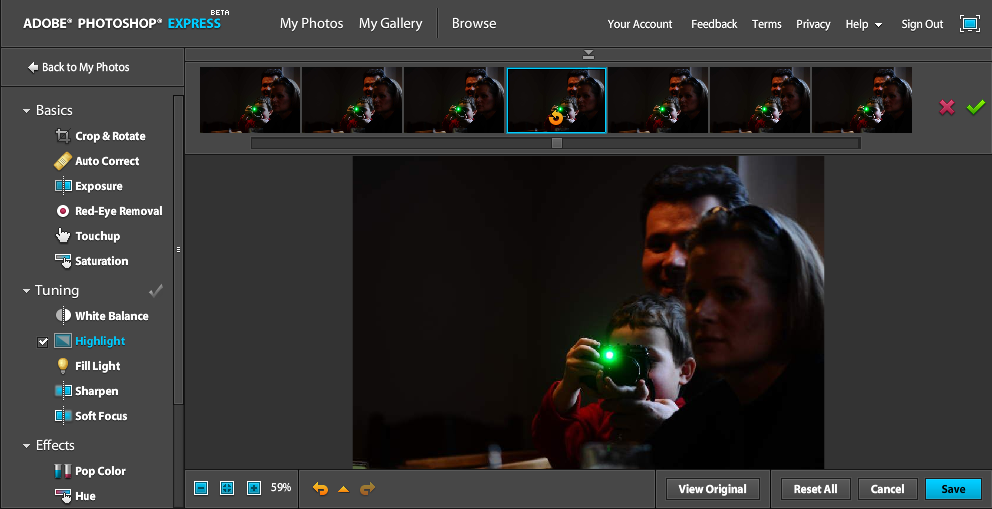Click the Save button
This screenshot has height=509, width=992.
click(x=953, y=489)
